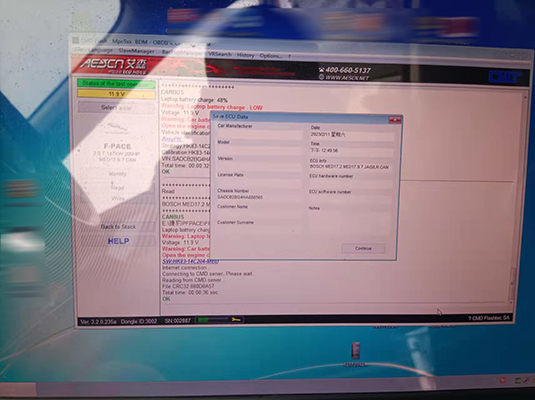
Task: Click the Write button in sidebar
Action: point(118,198)
